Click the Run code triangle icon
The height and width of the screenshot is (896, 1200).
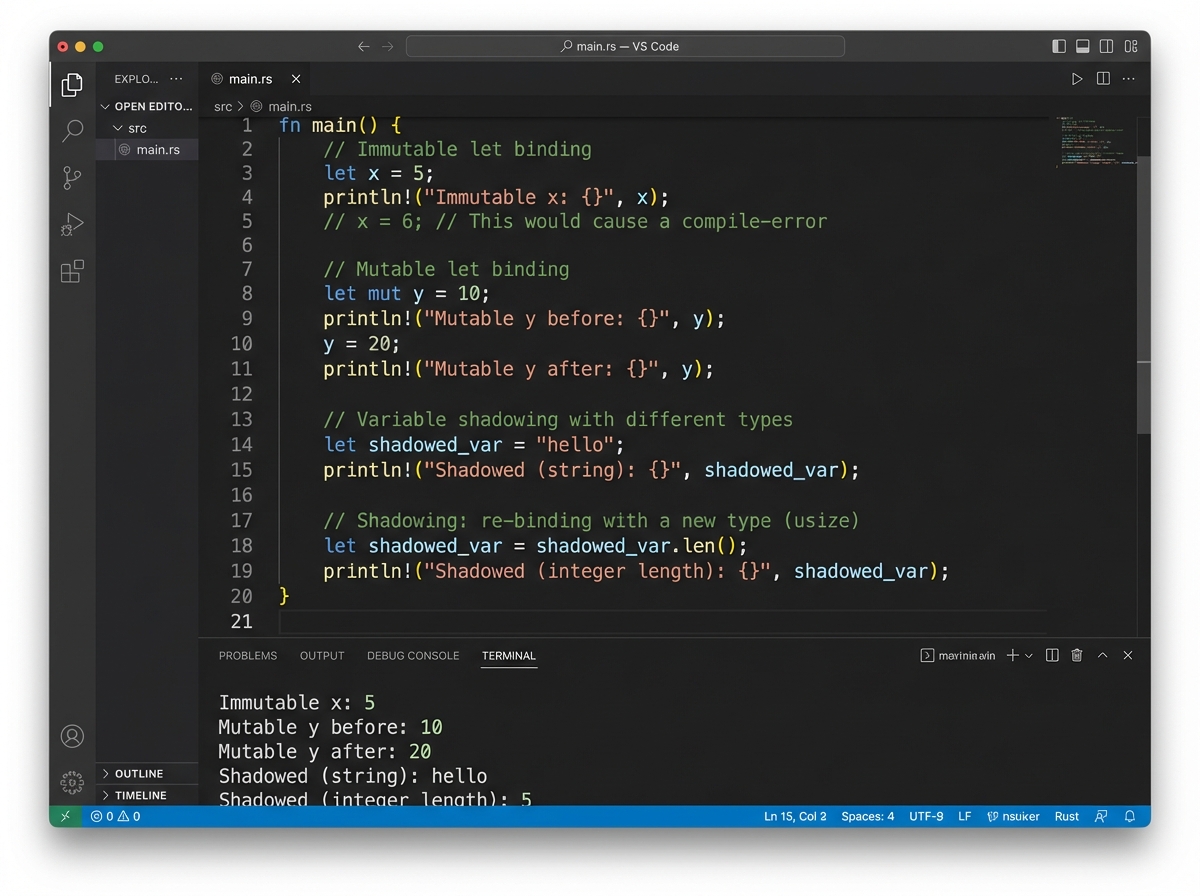pyautogui.click(x=1076, y=78)
